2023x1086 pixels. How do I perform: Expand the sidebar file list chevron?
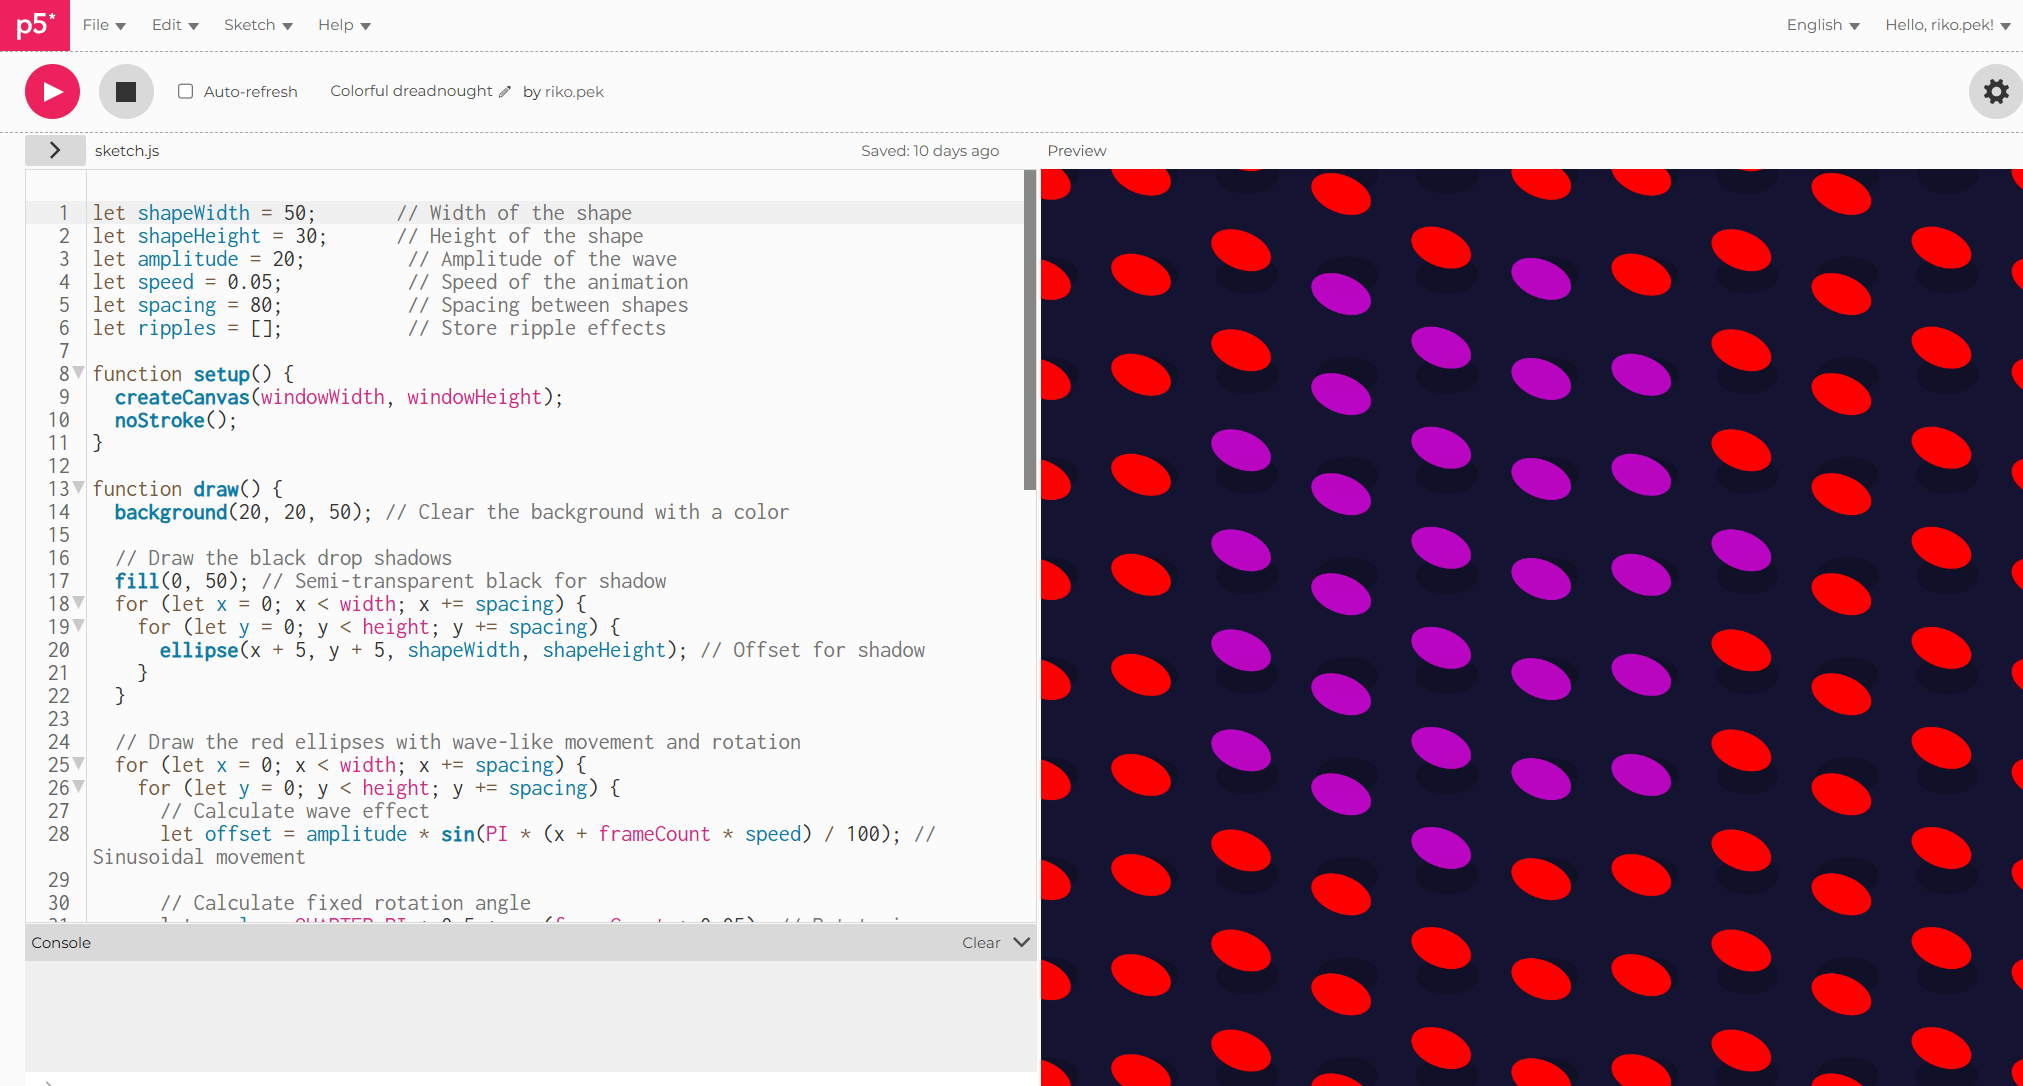55,150
